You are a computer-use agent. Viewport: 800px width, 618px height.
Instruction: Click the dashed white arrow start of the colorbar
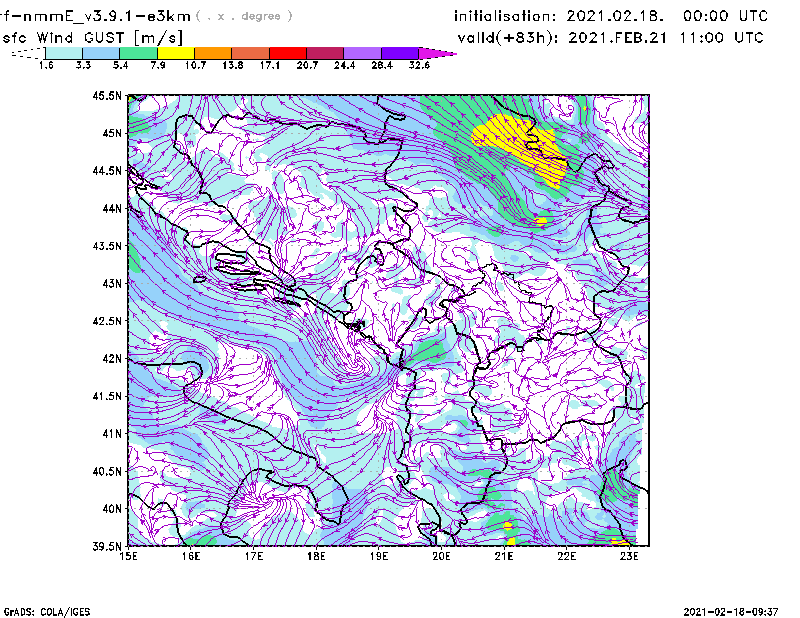28,53
